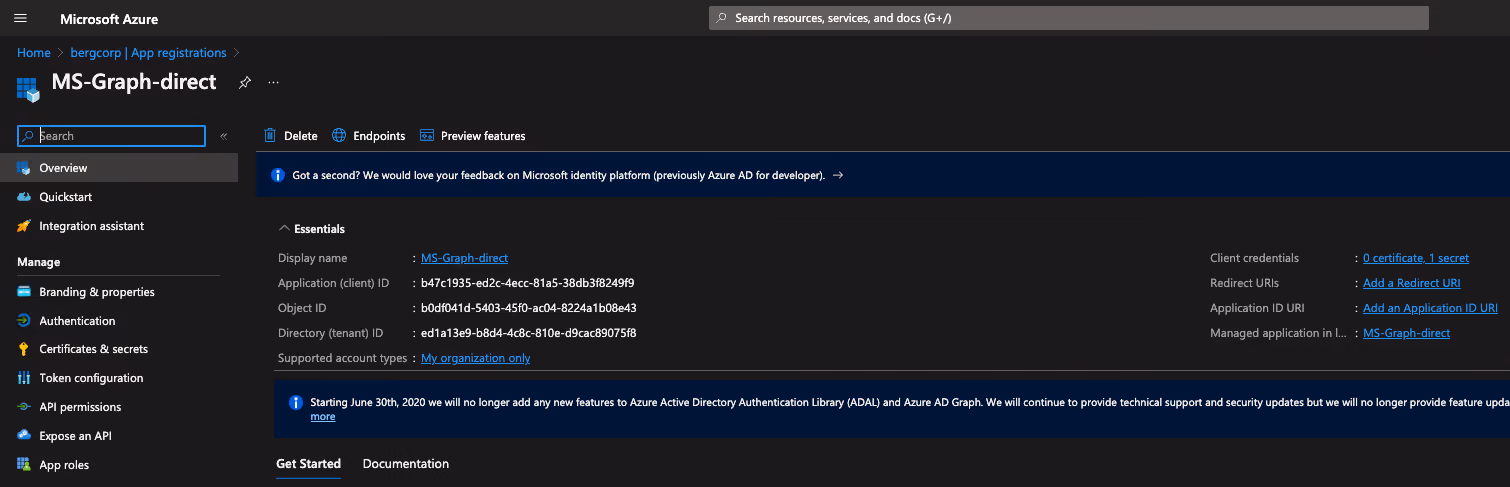Image resolution: width=1510 pixels, height=487 pixels.
Task: Open Preview features
Action: (x=472, y=136)
